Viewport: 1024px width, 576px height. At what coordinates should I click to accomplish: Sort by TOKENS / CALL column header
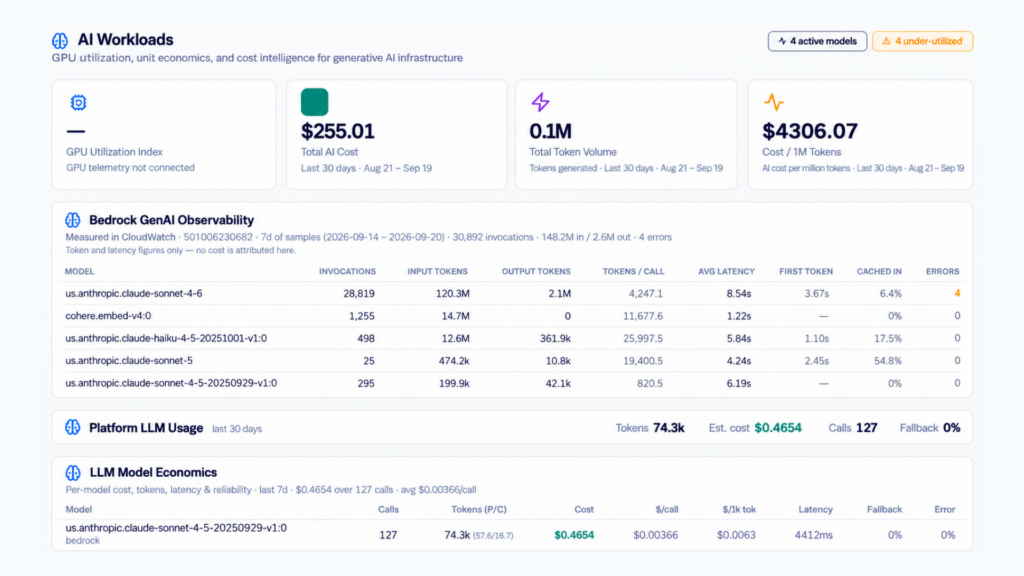tap(633, 272)
